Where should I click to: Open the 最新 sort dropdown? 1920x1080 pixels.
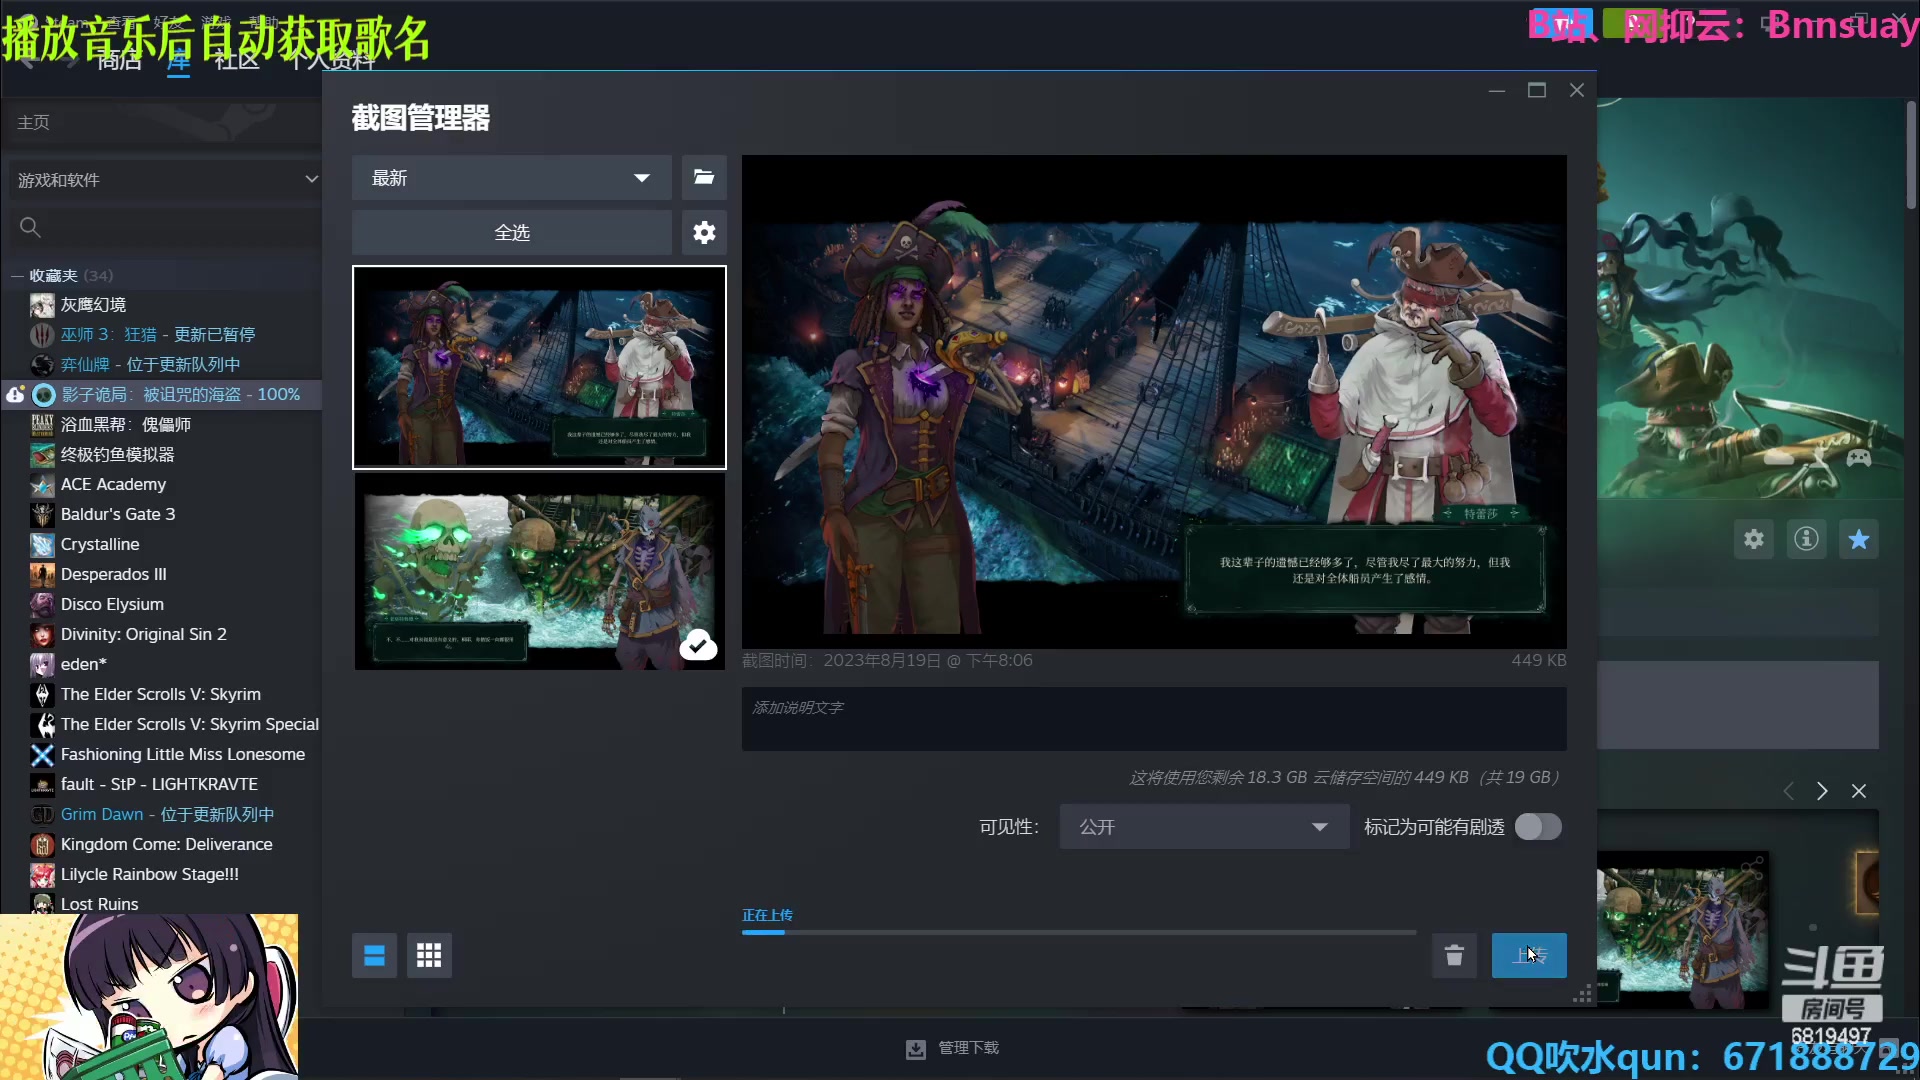(511, 177)
